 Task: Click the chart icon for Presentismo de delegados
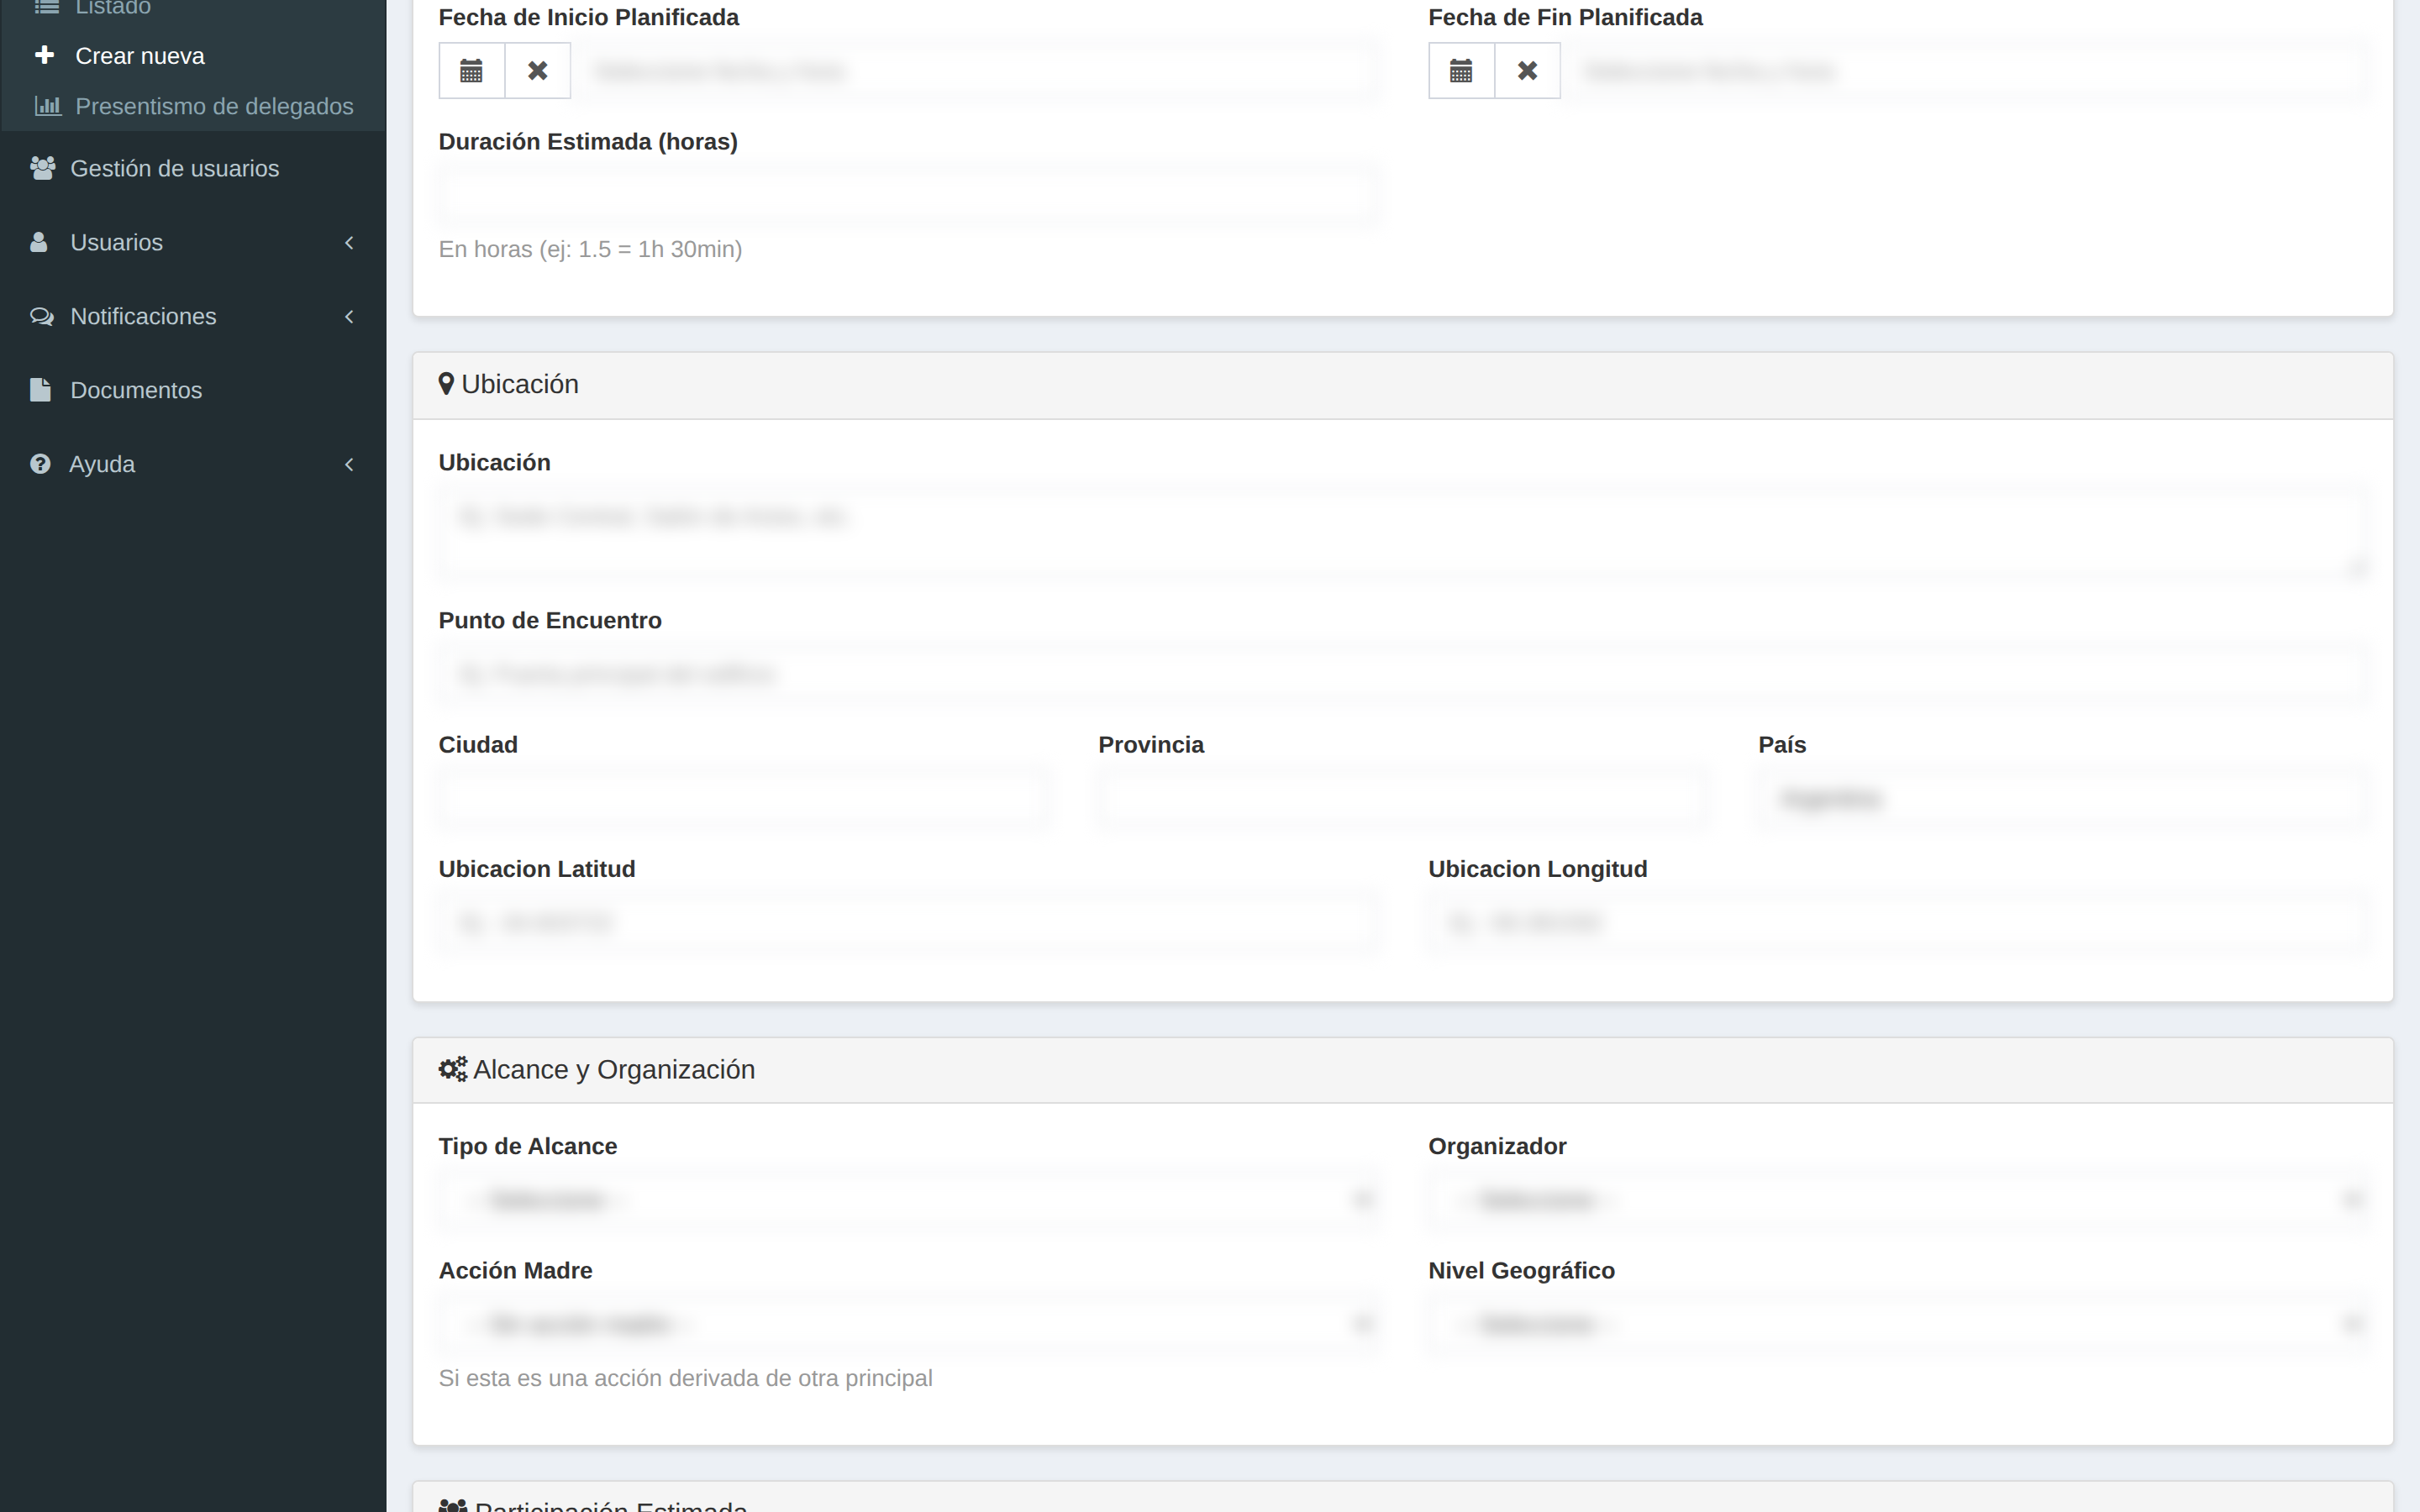pos(48,105)
